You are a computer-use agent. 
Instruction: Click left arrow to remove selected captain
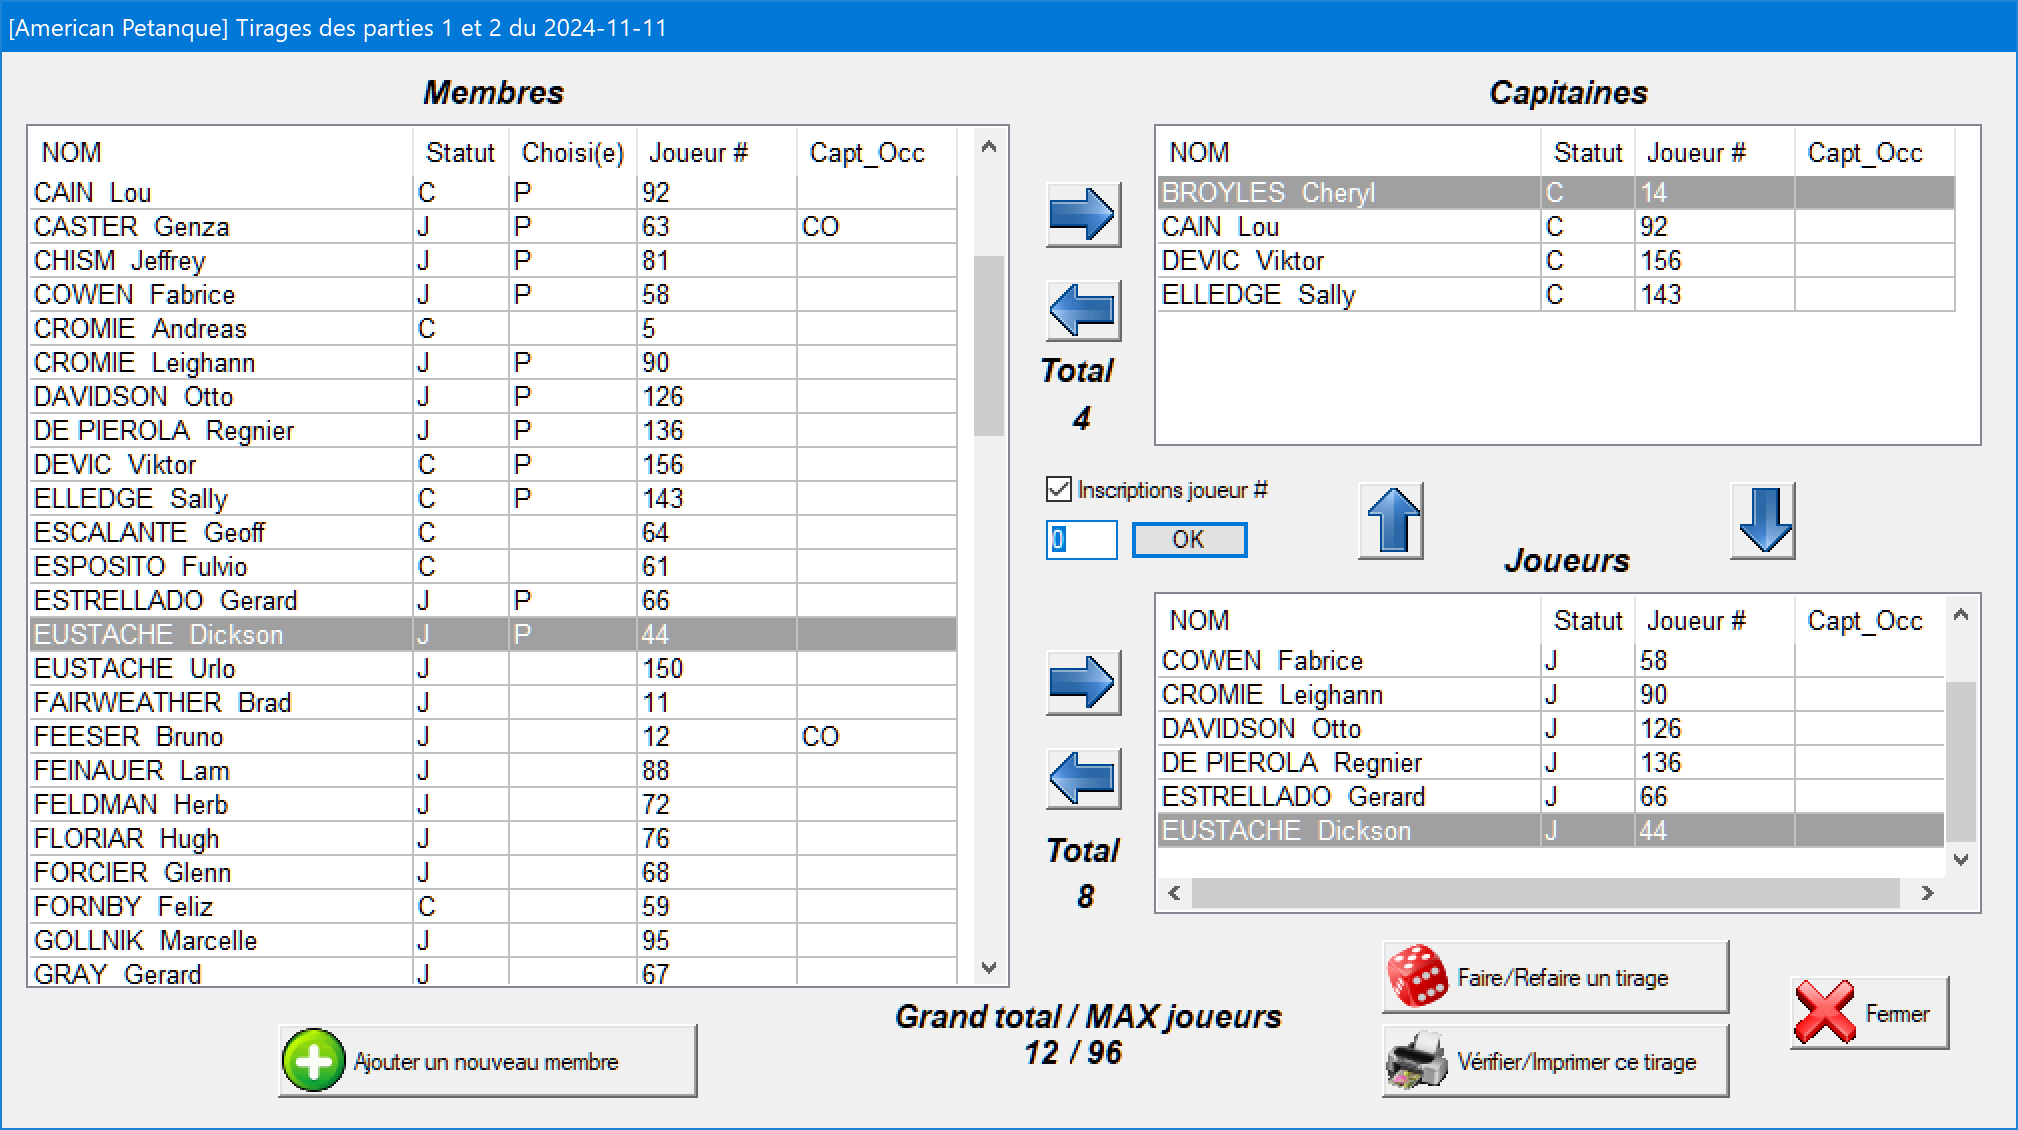coord(1082,311)
